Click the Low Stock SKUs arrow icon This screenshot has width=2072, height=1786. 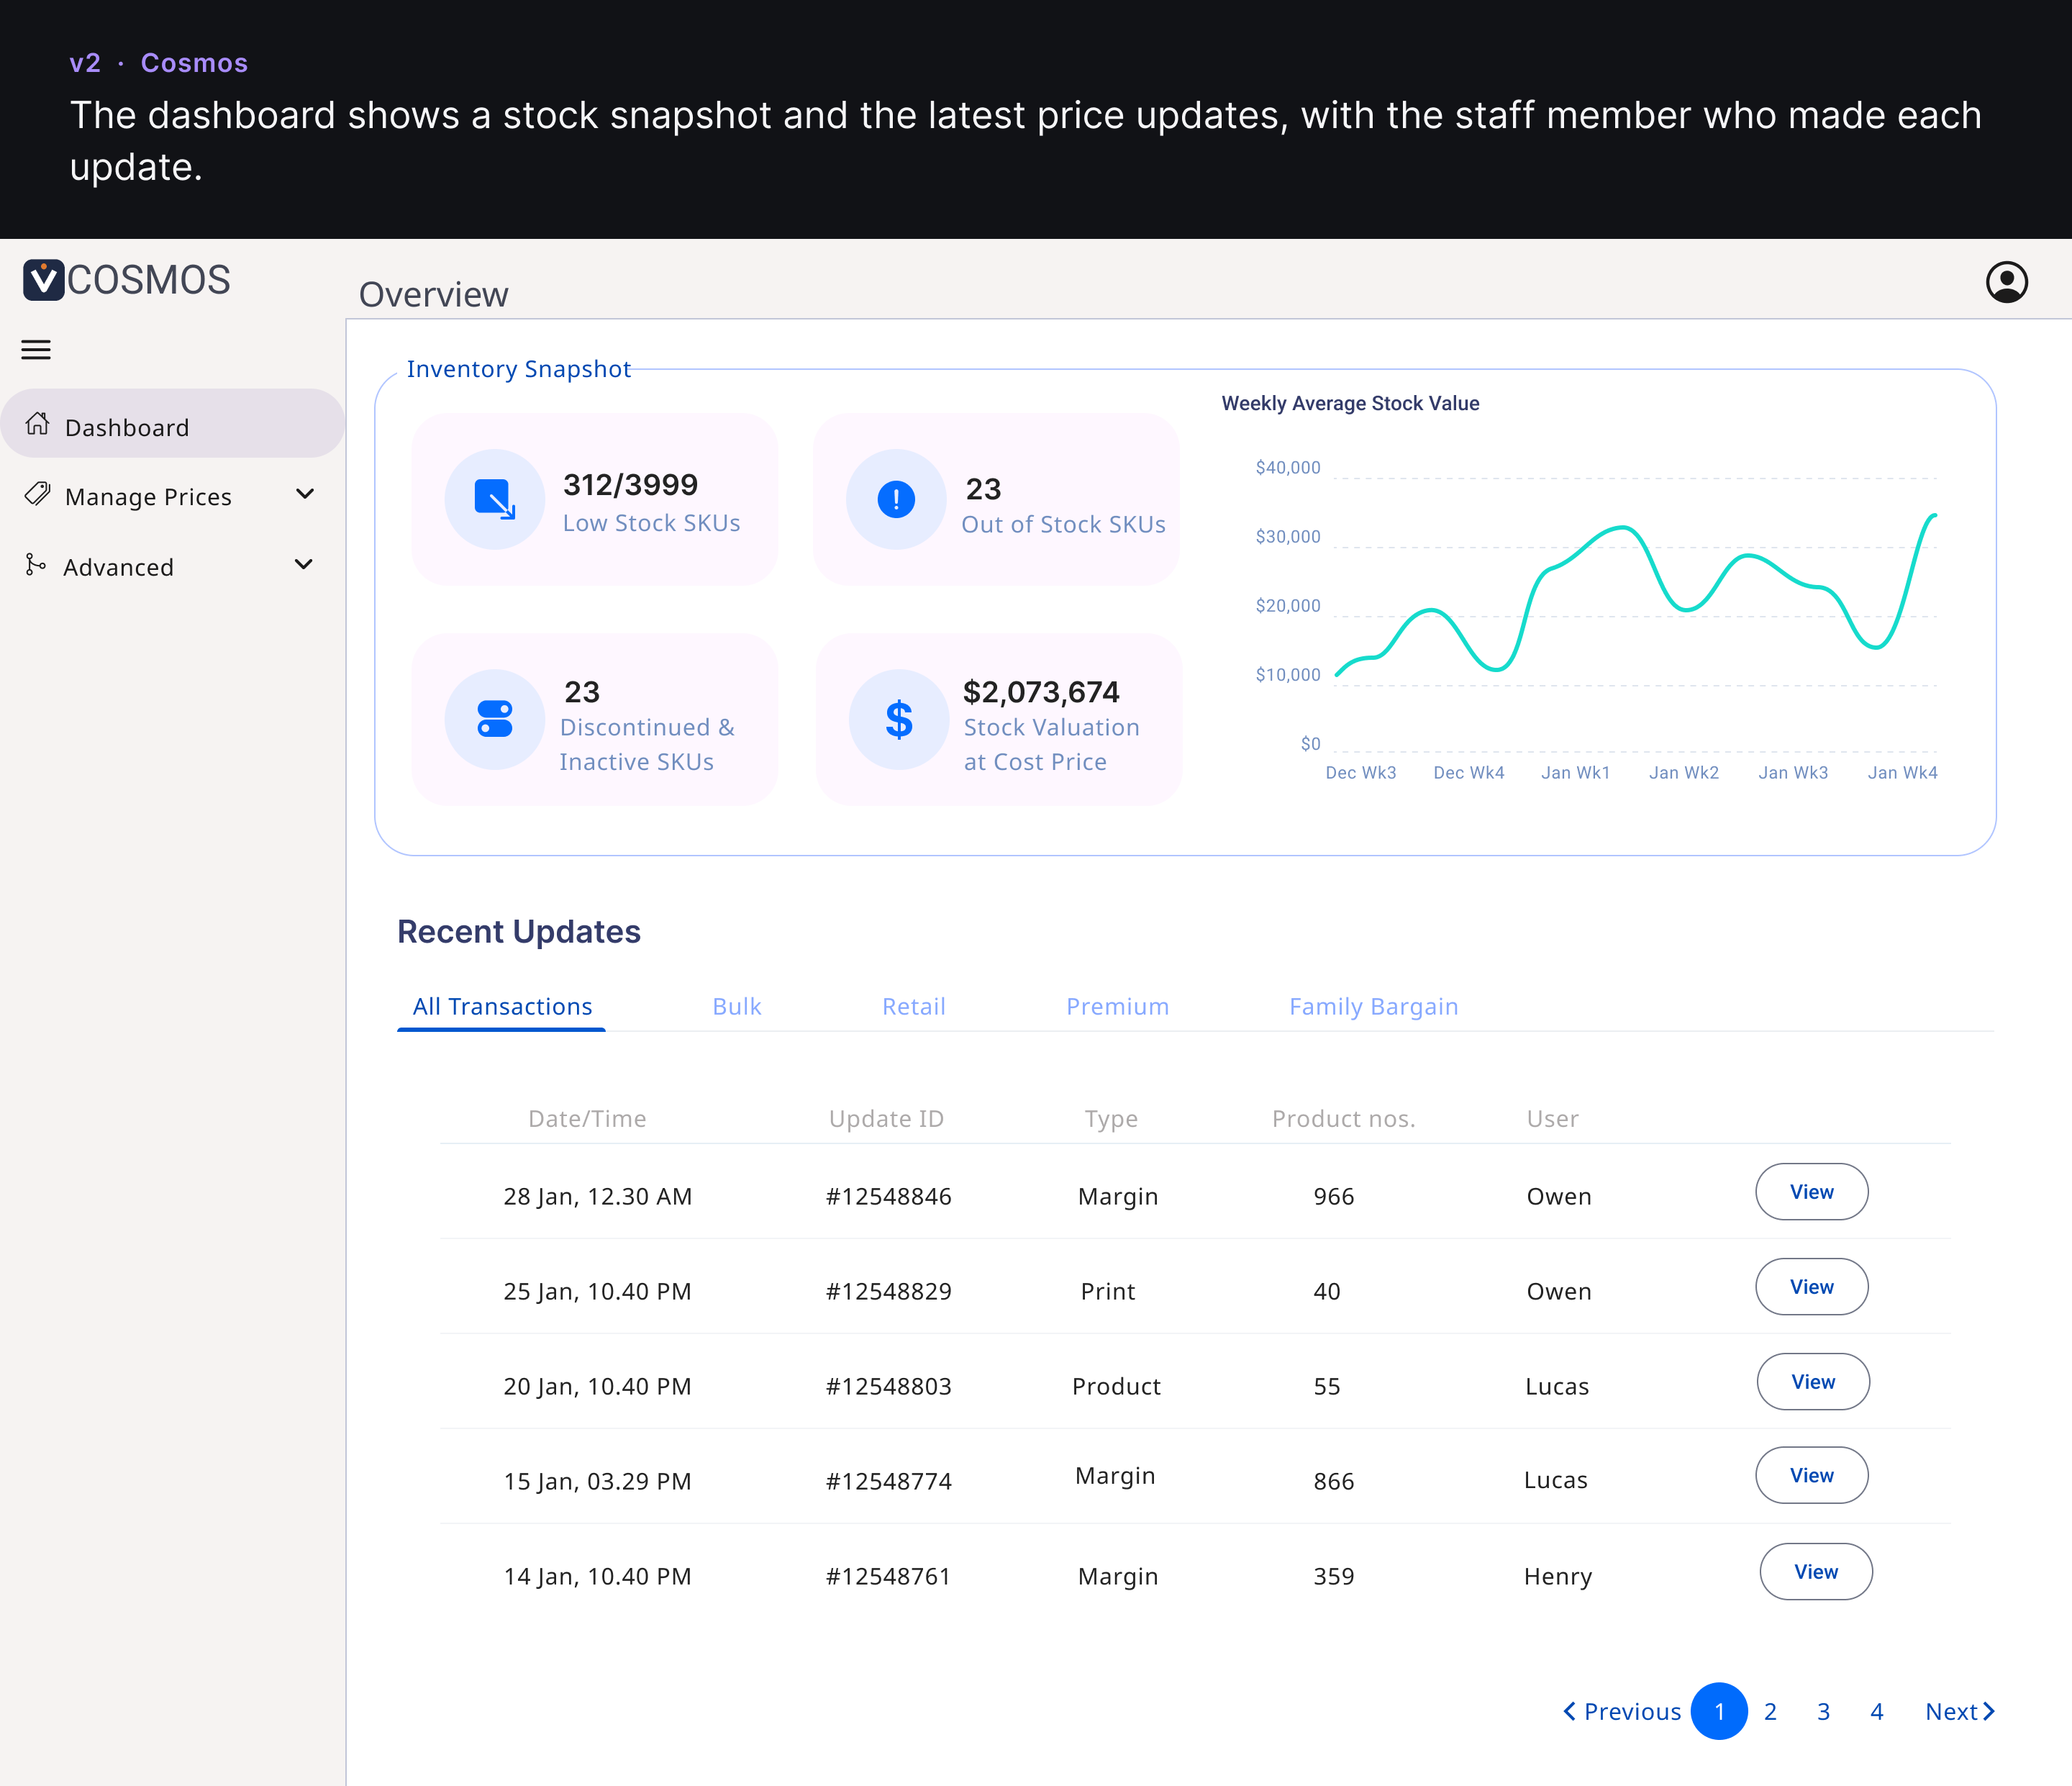click(495, 499)
